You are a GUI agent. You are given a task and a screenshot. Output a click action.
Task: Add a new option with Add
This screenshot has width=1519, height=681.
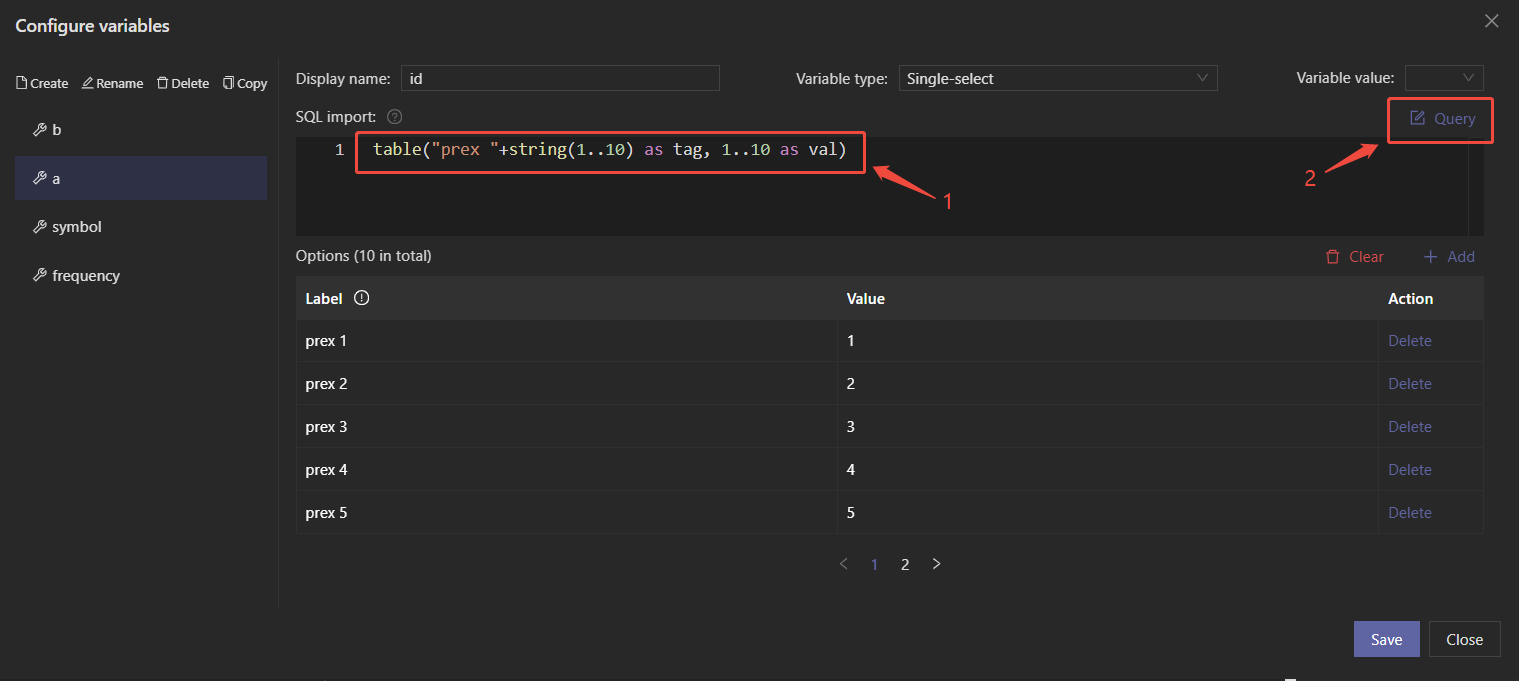tap(1449, 257)
